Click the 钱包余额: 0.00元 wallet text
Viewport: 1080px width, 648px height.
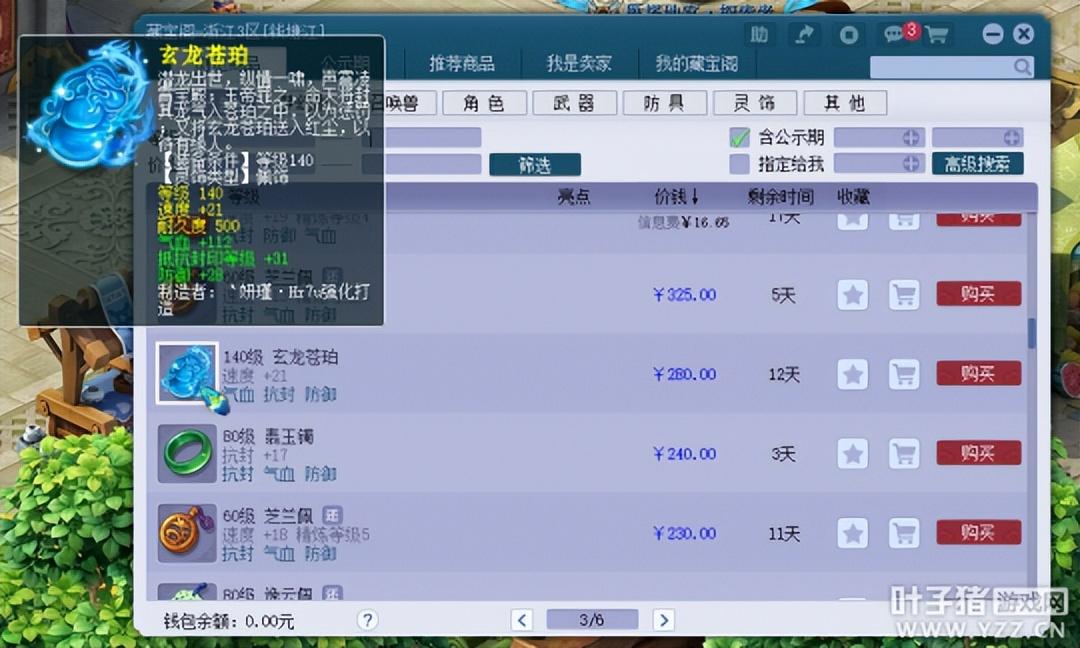[229, 621]
